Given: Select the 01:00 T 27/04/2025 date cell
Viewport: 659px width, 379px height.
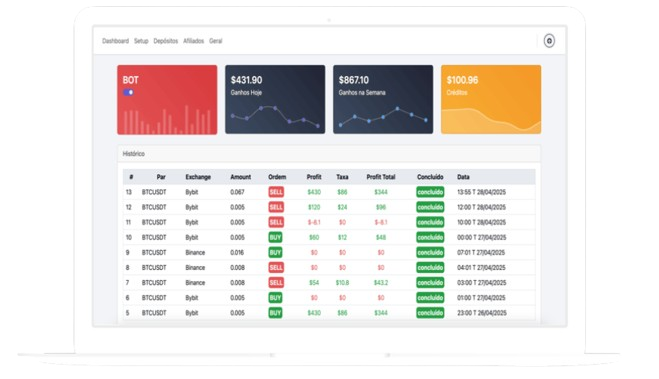Looking at the screenshot, I should pos(481,298).
